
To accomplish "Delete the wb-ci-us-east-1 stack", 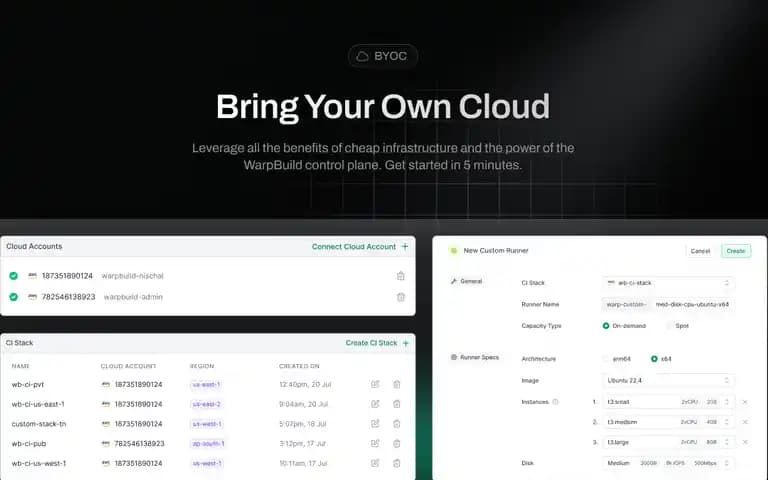I will pyautogui.click(x=397, y=404).
